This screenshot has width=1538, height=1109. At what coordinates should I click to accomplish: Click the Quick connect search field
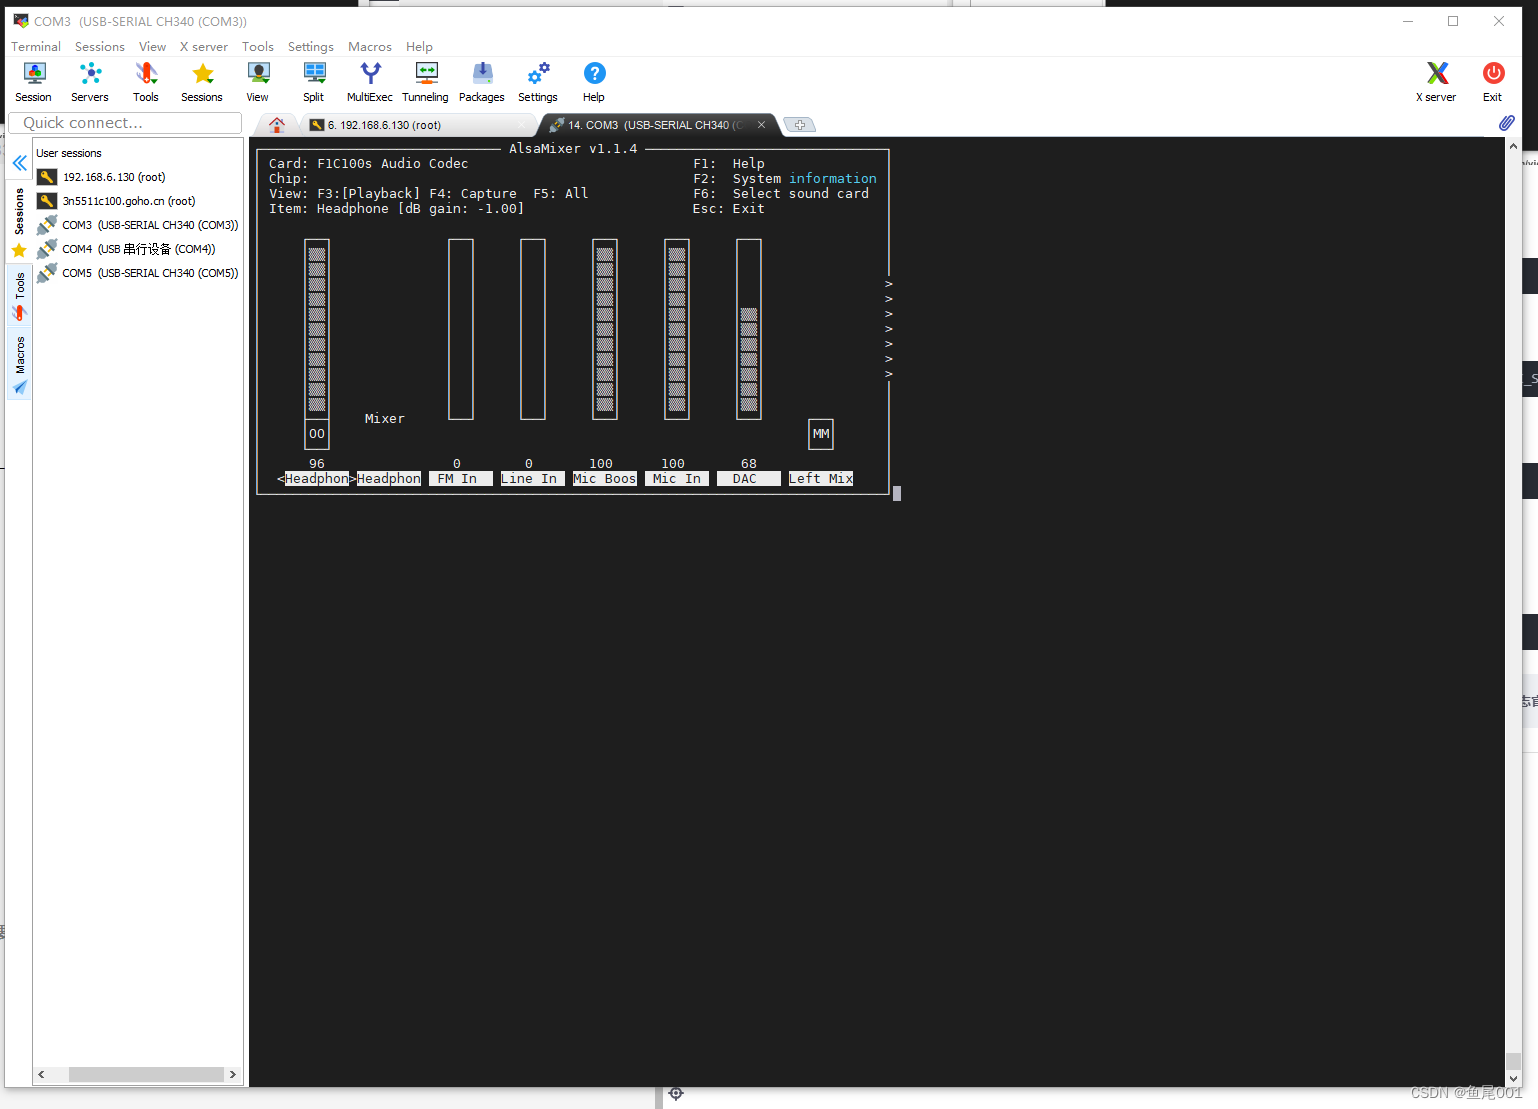tap(124, 122)
